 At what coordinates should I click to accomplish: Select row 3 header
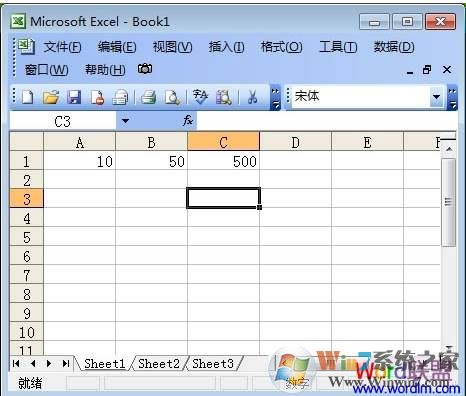pyautogui.click(x=27, y=199)
